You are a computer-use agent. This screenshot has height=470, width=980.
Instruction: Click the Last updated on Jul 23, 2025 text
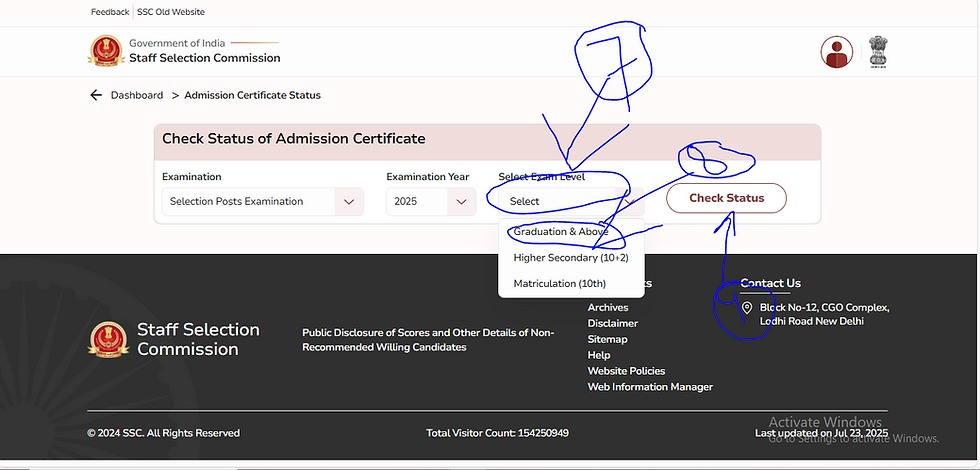821,433
